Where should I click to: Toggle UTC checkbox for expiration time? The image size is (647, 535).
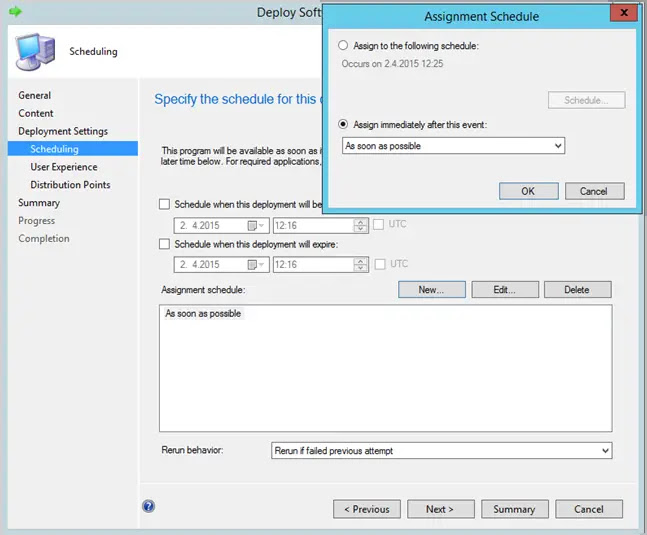point(380,264)
